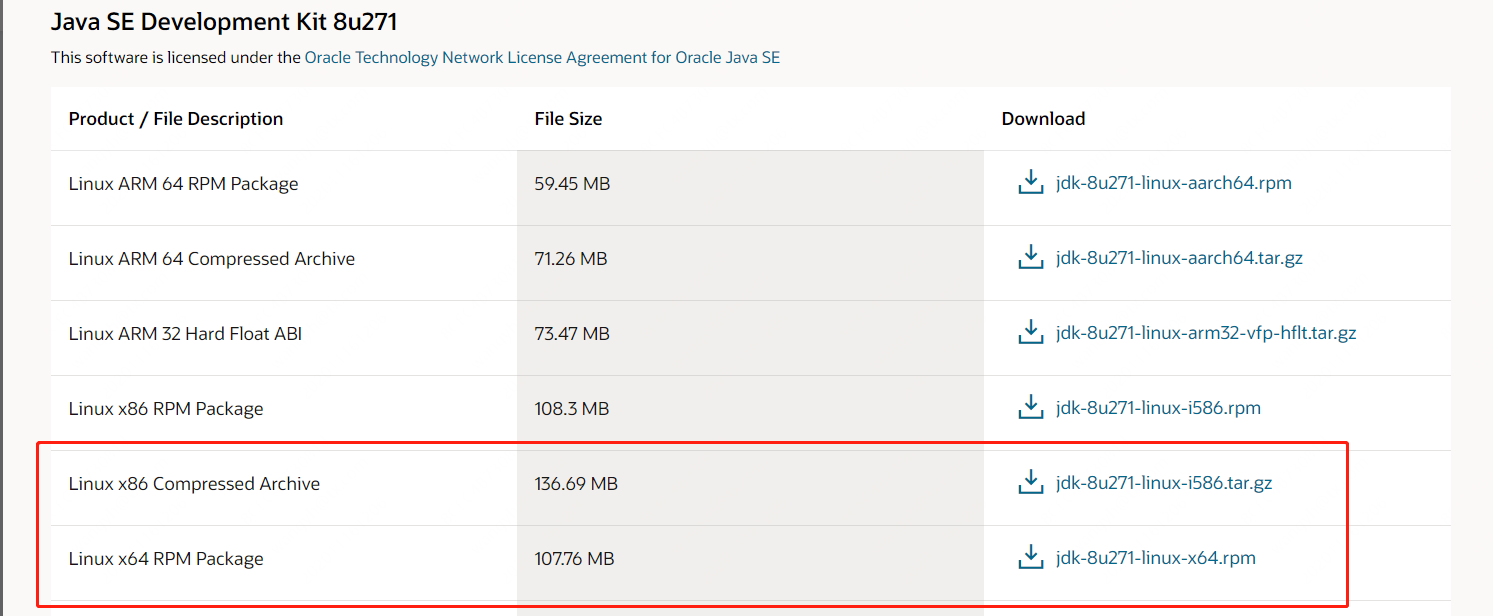Screen dimensions: 1493x616
Task: Select Linux x64 RPM Package text
Action: [x=166, y=559]
